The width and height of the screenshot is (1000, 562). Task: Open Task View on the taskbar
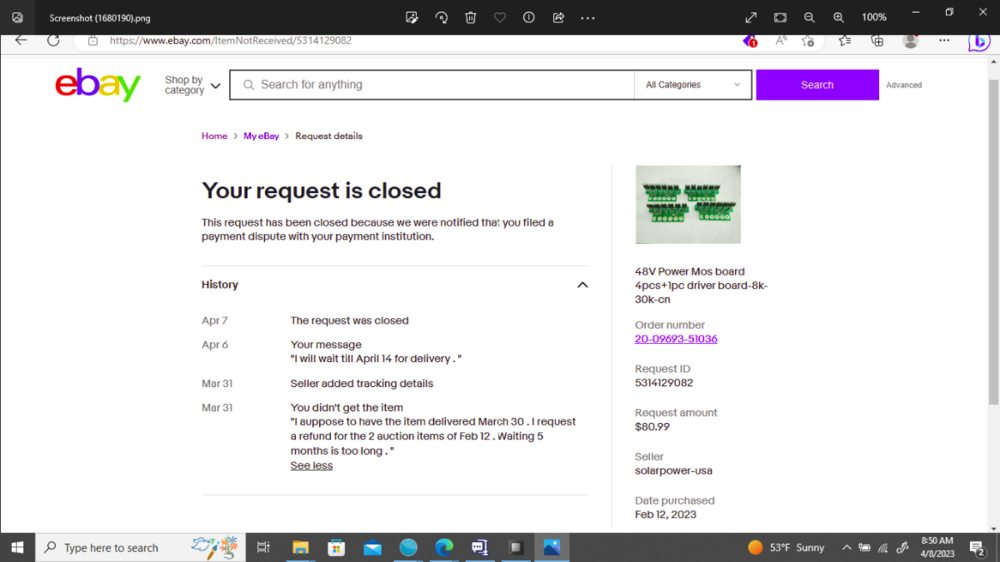[263, 547]
